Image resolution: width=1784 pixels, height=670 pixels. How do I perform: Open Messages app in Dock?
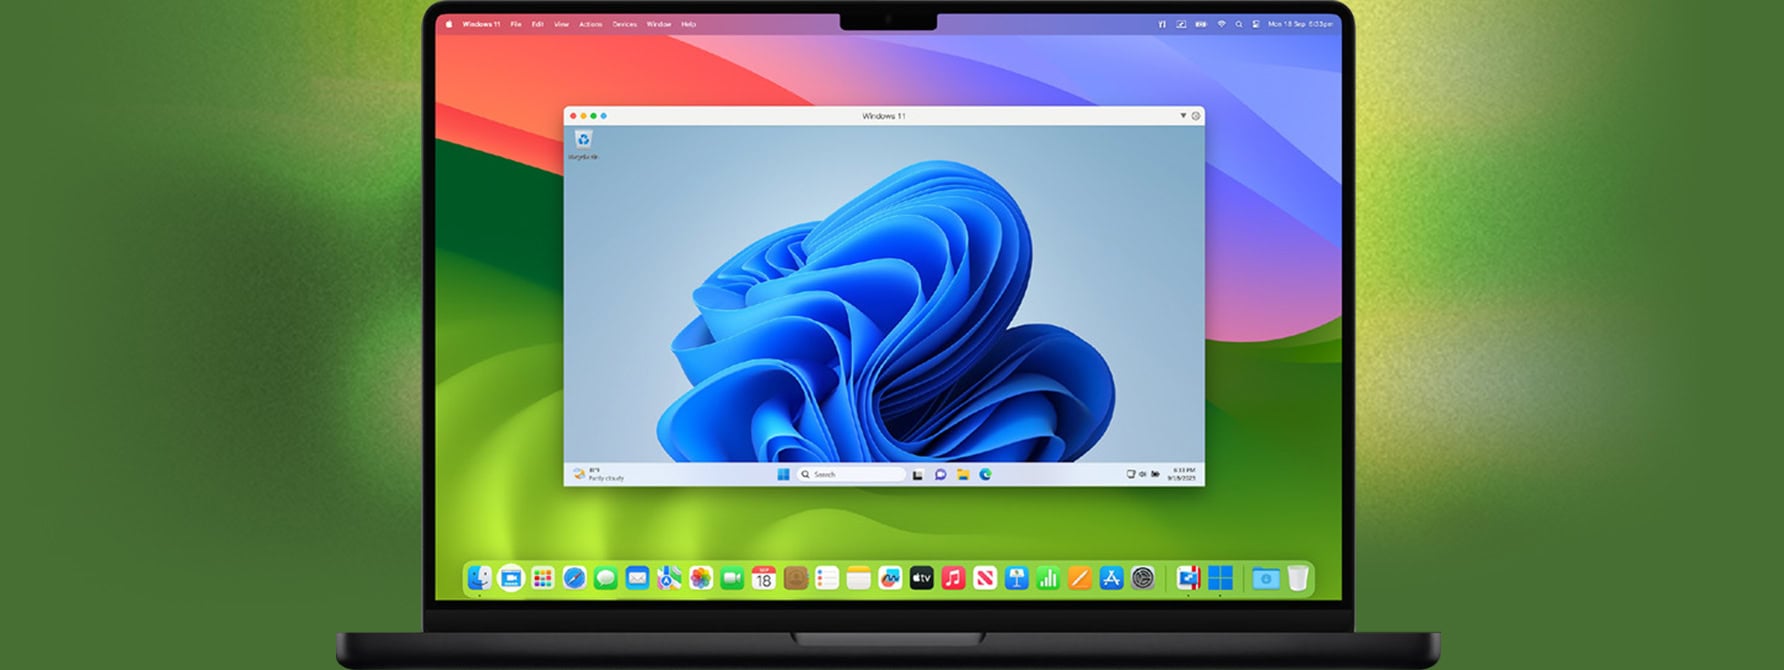coord(605,578)
